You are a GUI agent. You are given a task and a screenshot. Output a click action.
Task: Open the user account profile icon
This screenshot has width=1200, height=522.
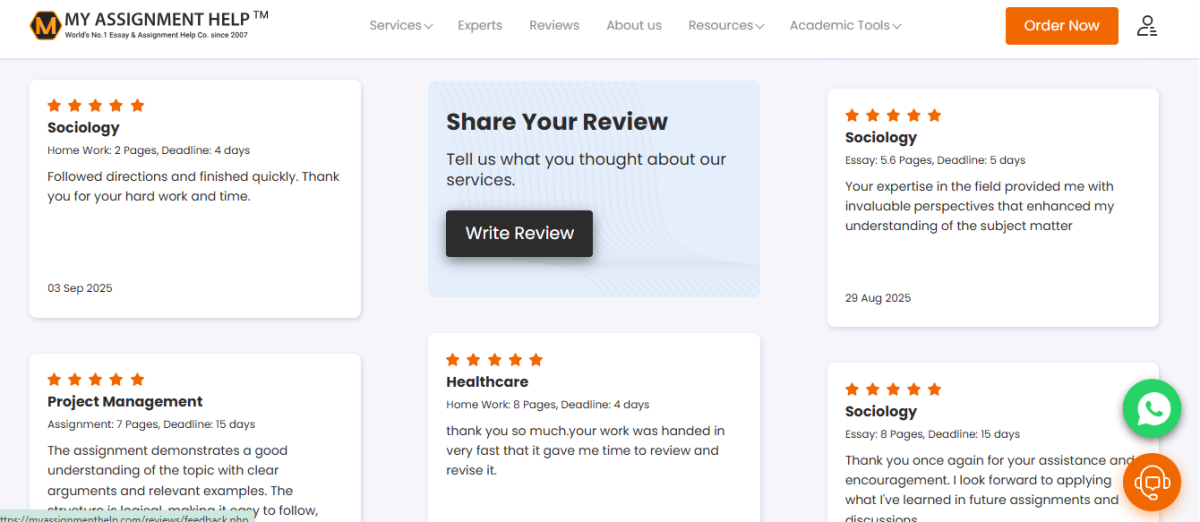tap(1147, 26)
